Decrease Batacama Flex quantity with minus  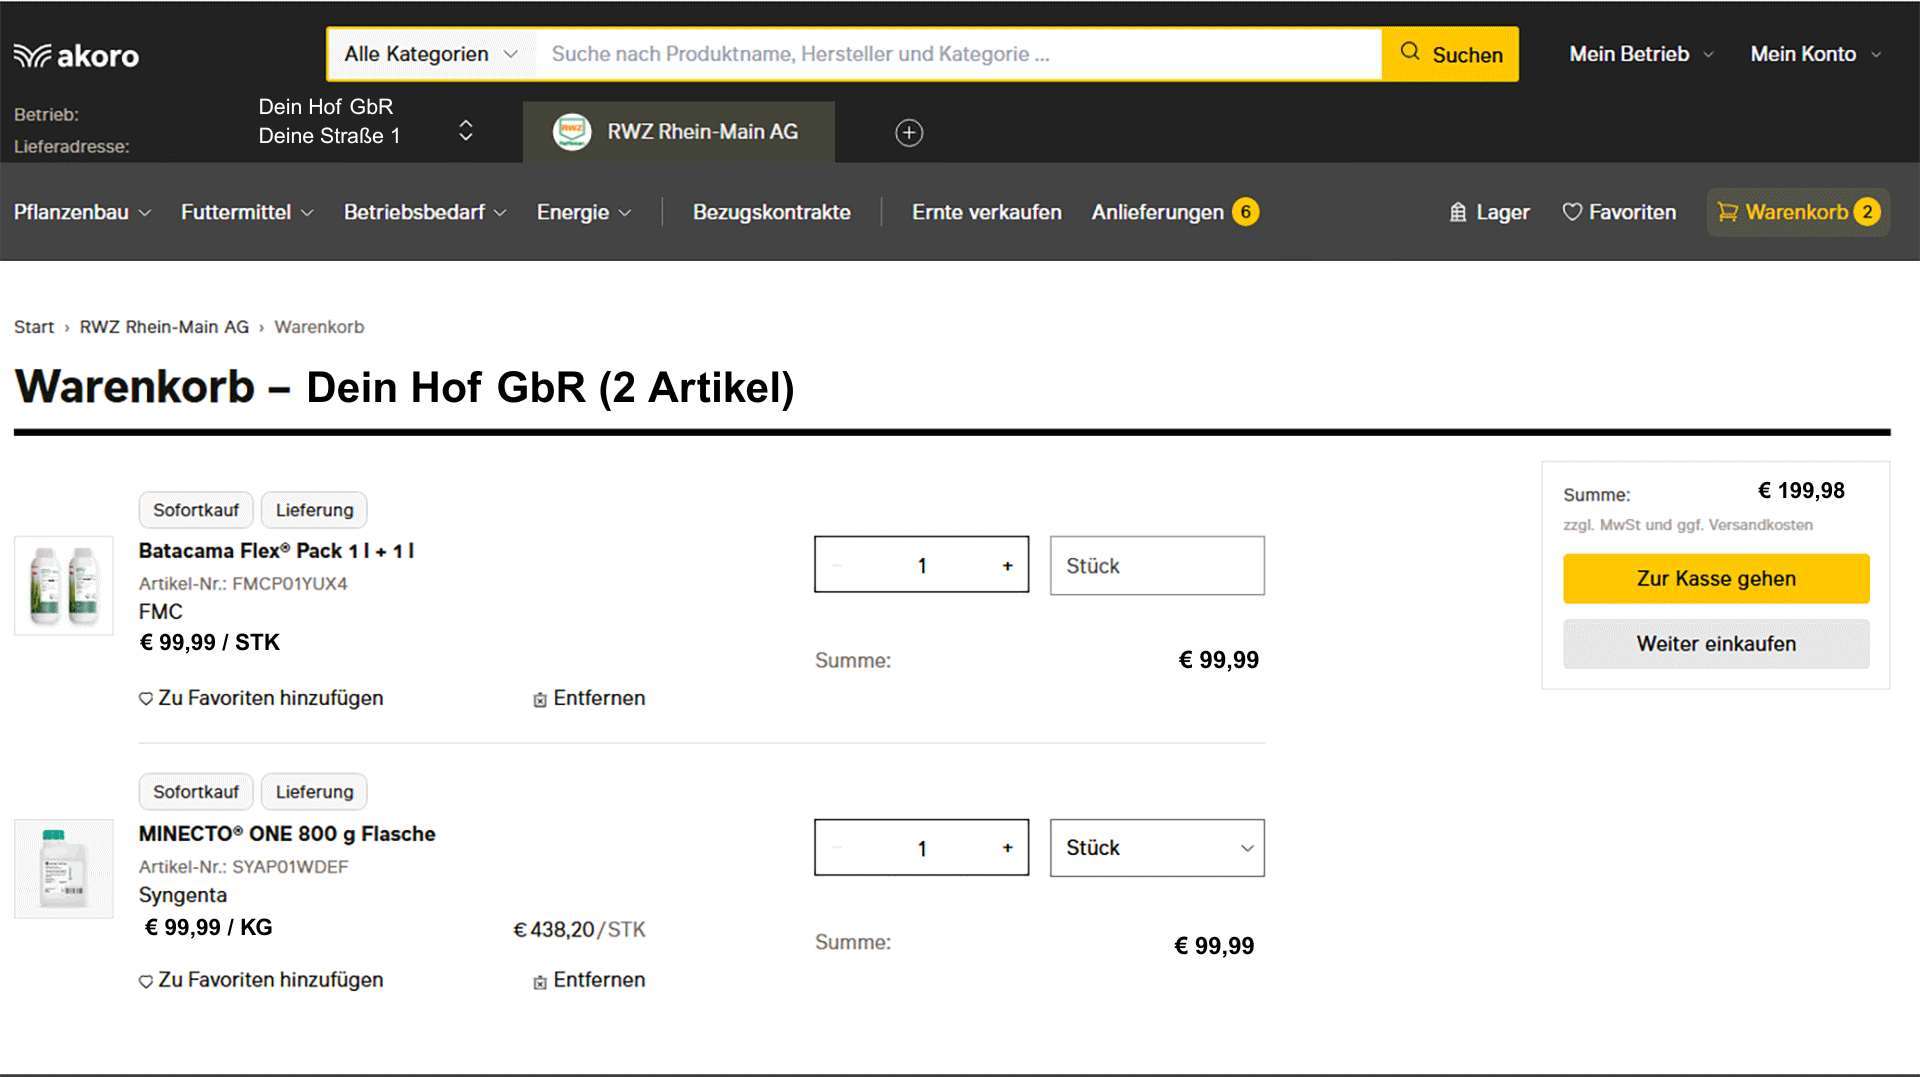[x=837, y=566]
